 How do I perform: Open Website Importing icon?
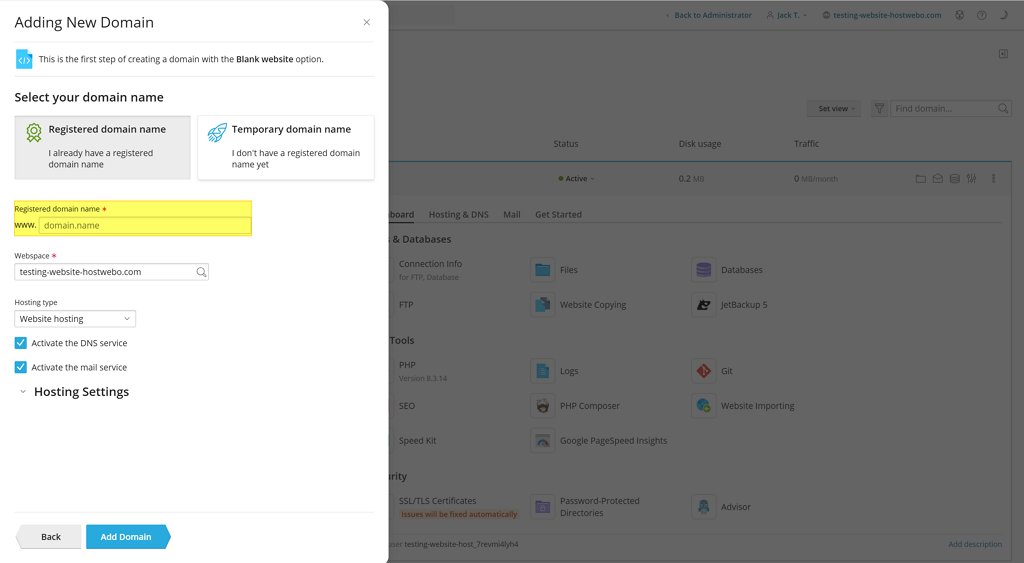[704, 406]
